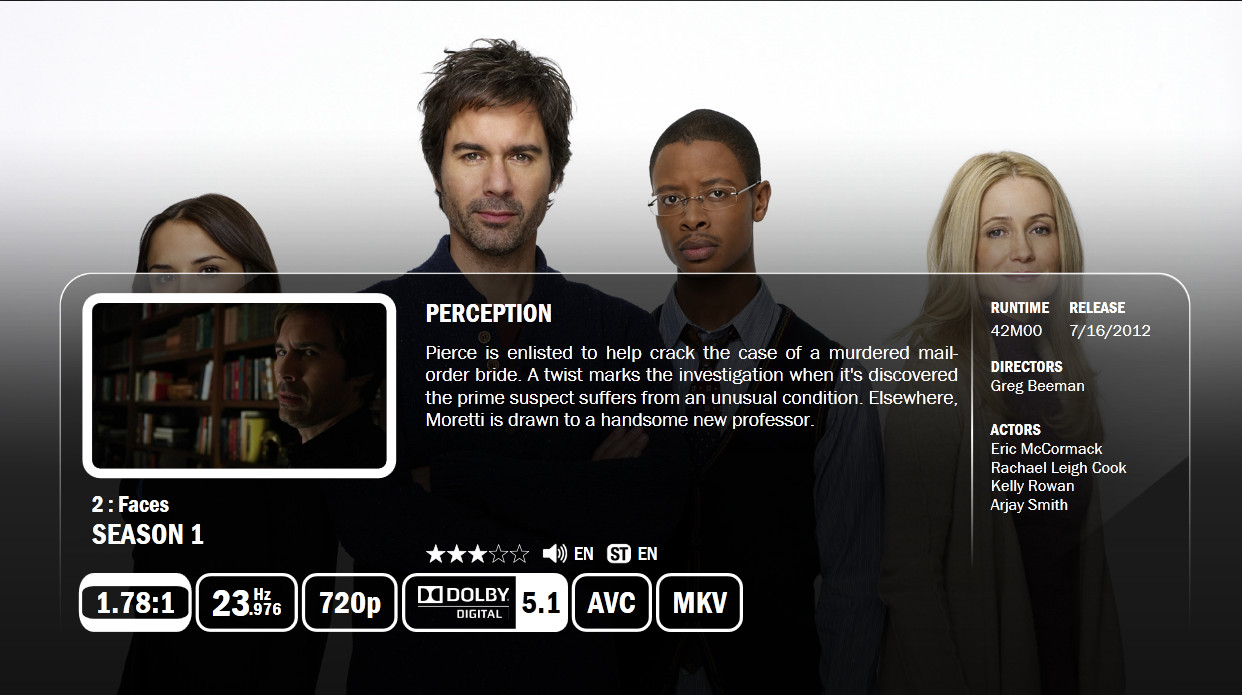The image size is (1242, 695).
Task: Click the ST subtitle icon
Action: coord(619,554)
